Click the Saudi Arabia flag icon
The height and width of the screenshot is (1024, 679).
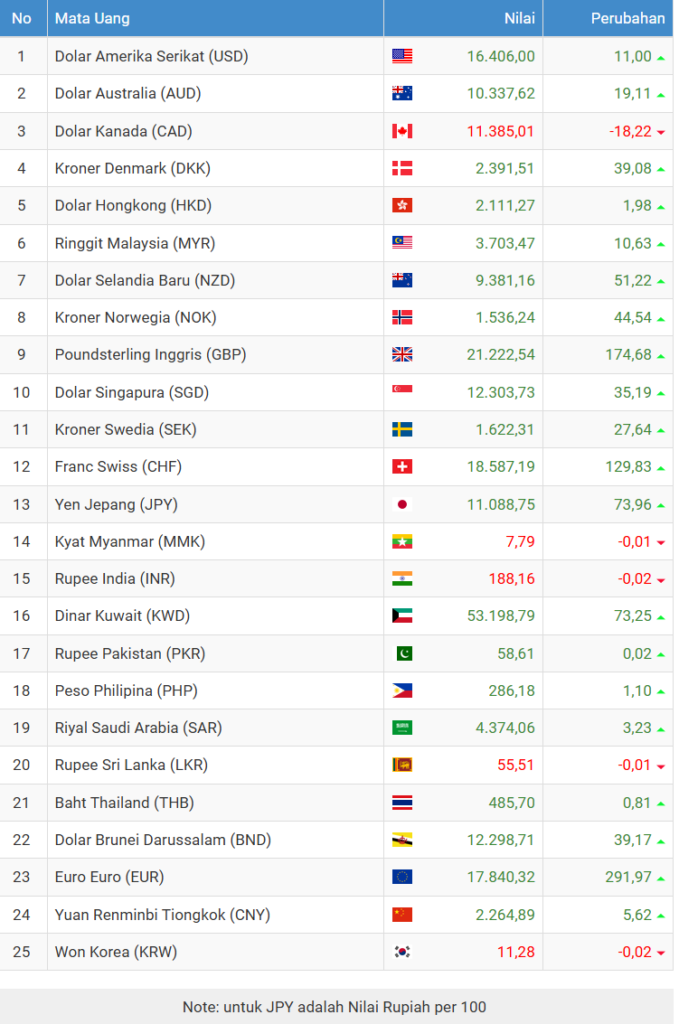pyautogui.click(x=402, y=728)
